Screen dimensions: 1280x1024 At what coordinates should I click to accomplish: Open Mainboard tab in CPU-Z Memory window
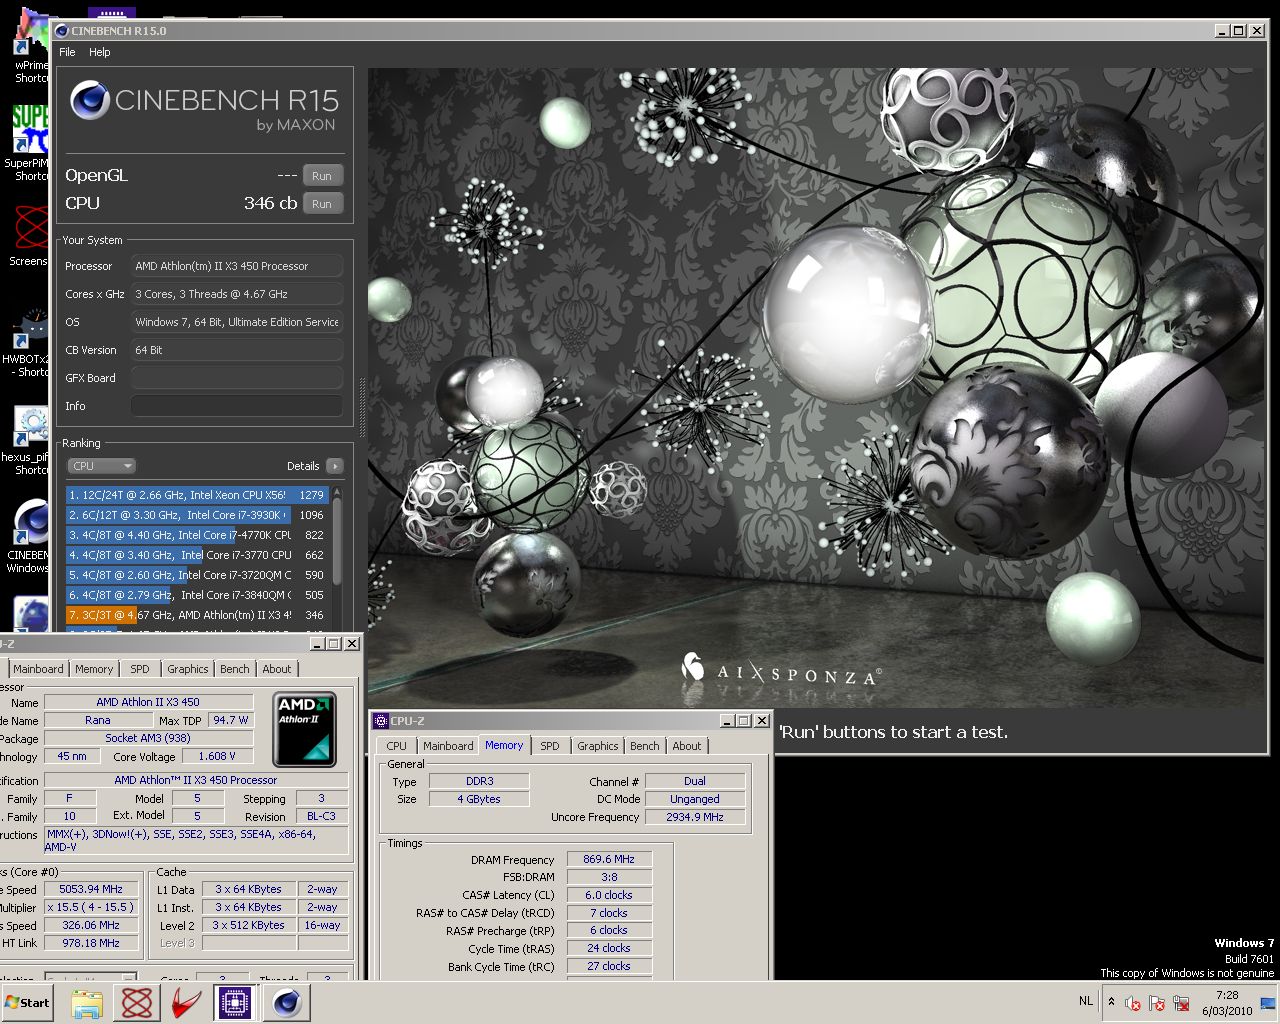448,746
